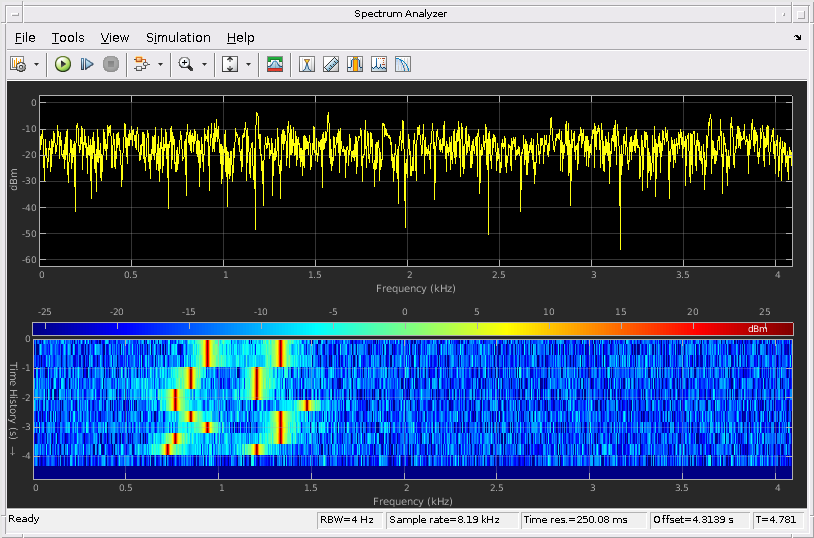814x538 pixels.
Task: Toggle the Spectrum Settings panel
Action: click(x=274, y=64)
